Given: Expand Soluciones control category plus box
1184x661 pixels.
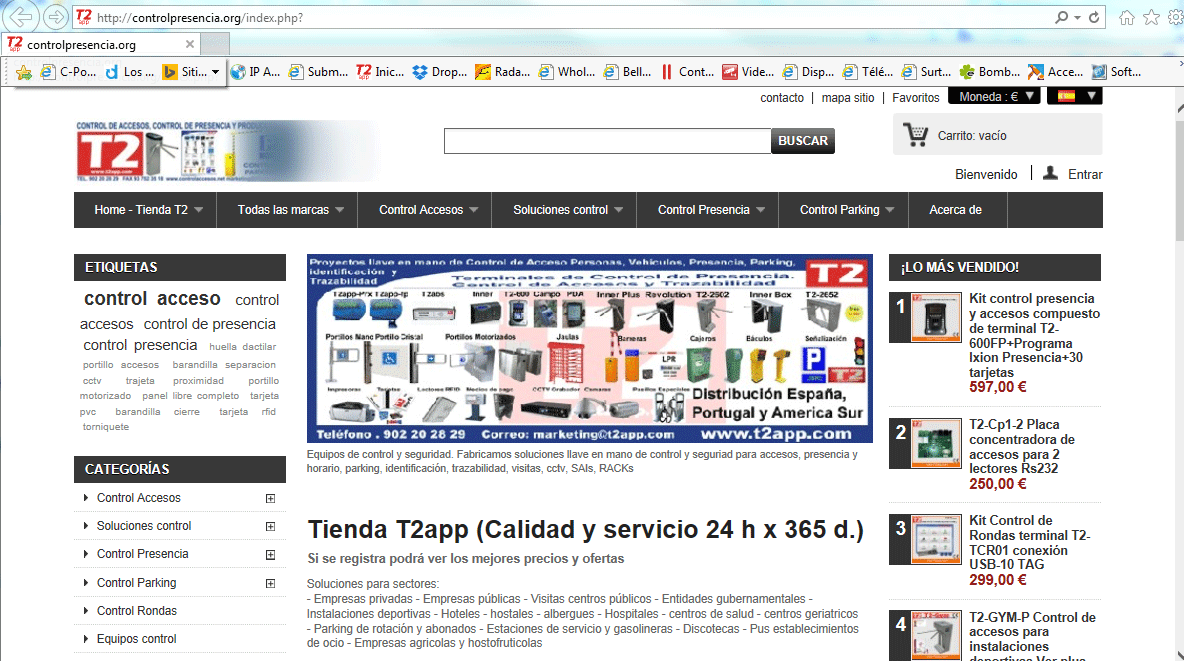Looking at the screenshot, I should (270, 527).
